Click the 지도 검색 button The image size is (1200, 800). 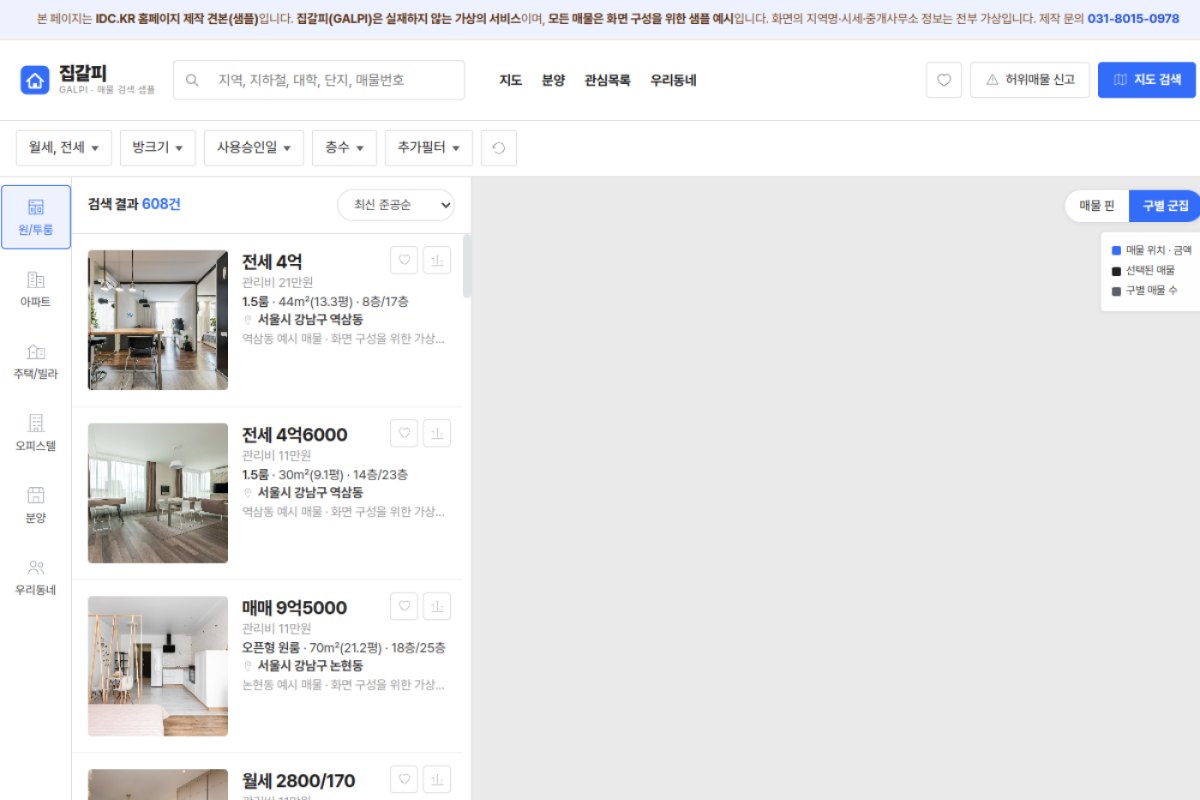click(x=1147, y=80)
